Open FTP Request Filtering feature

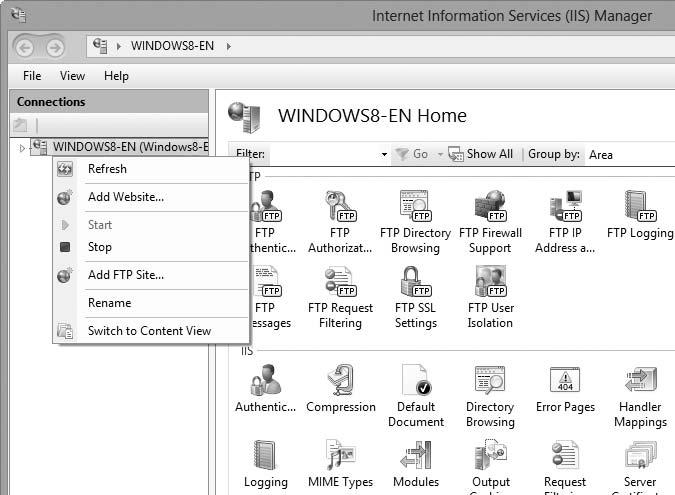(x=340, y=297)
